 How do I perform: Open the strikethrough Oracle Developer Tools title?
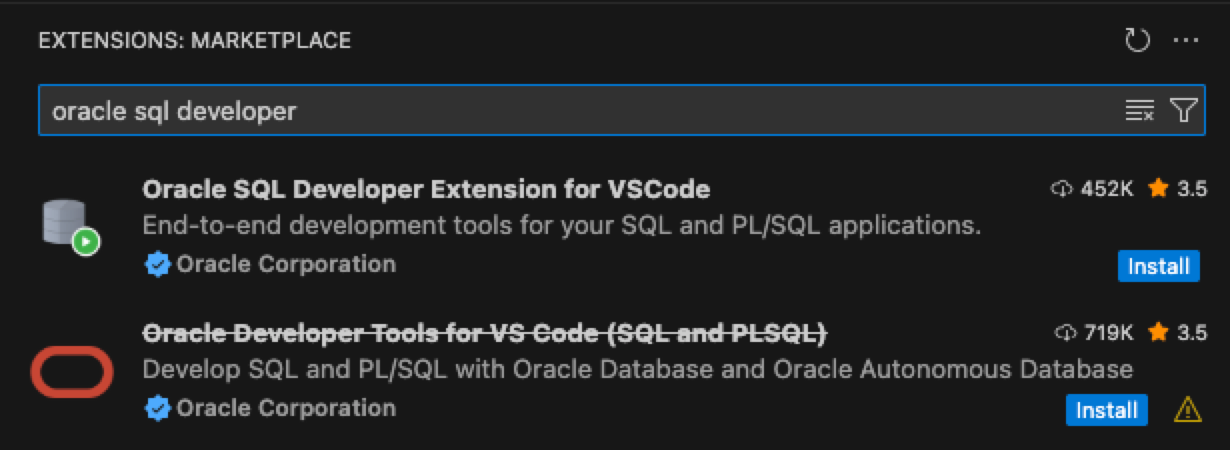click(485, 332)
